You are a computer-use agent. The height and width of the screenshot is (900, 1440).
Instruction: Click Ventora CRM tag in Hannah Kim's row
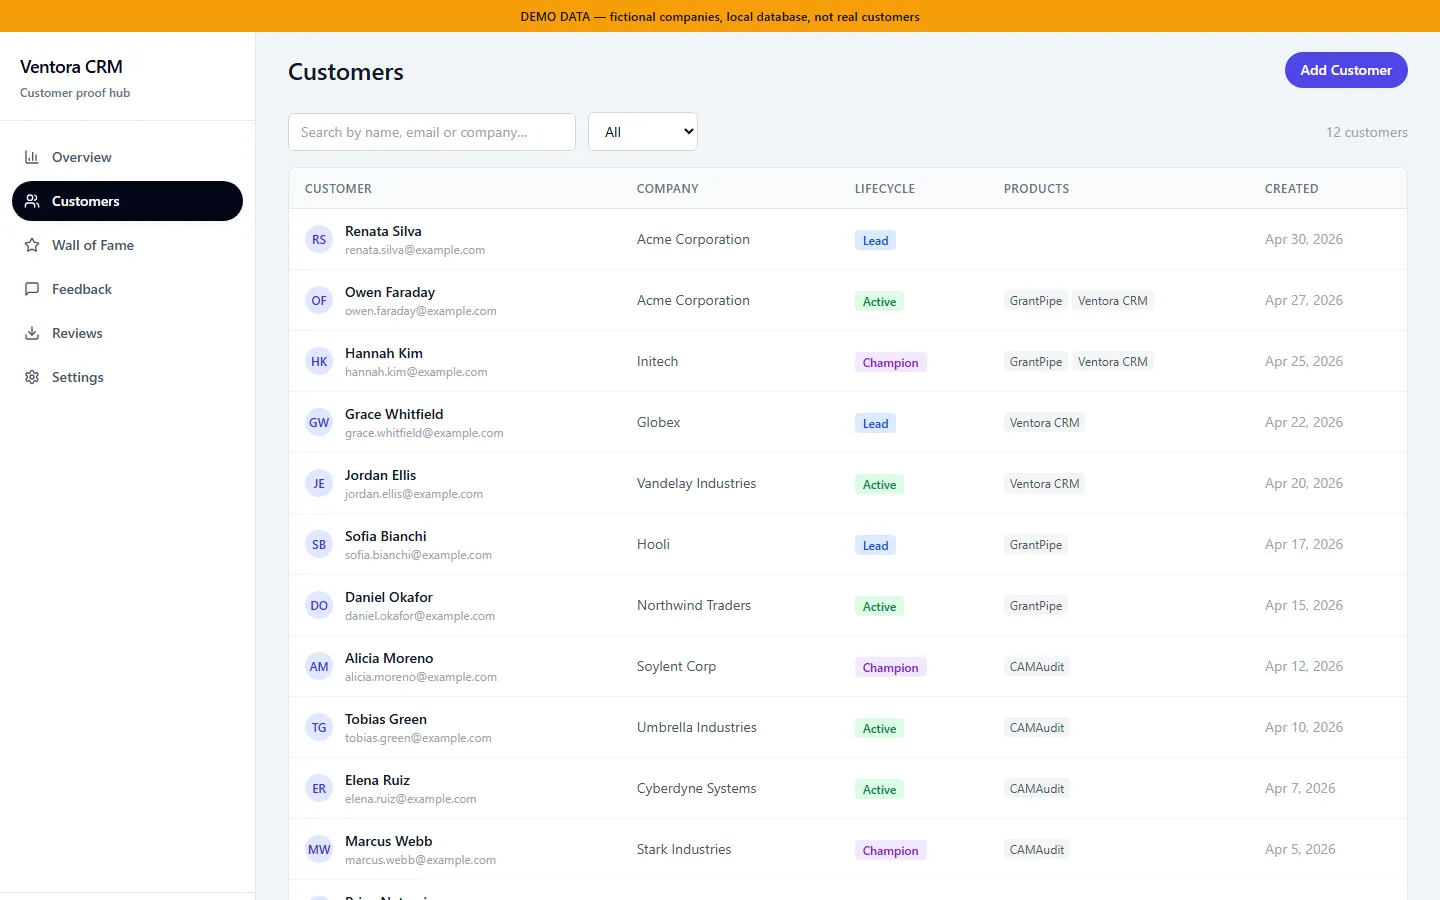[x=1113, y=361]
